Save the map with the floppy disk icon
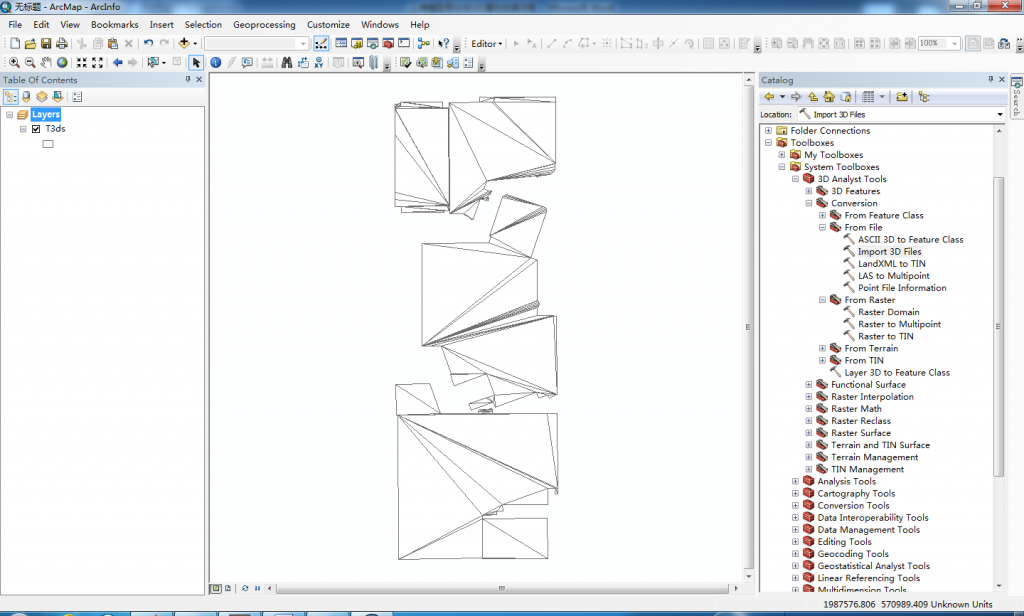1024x616 pixels. coord(46,44)
